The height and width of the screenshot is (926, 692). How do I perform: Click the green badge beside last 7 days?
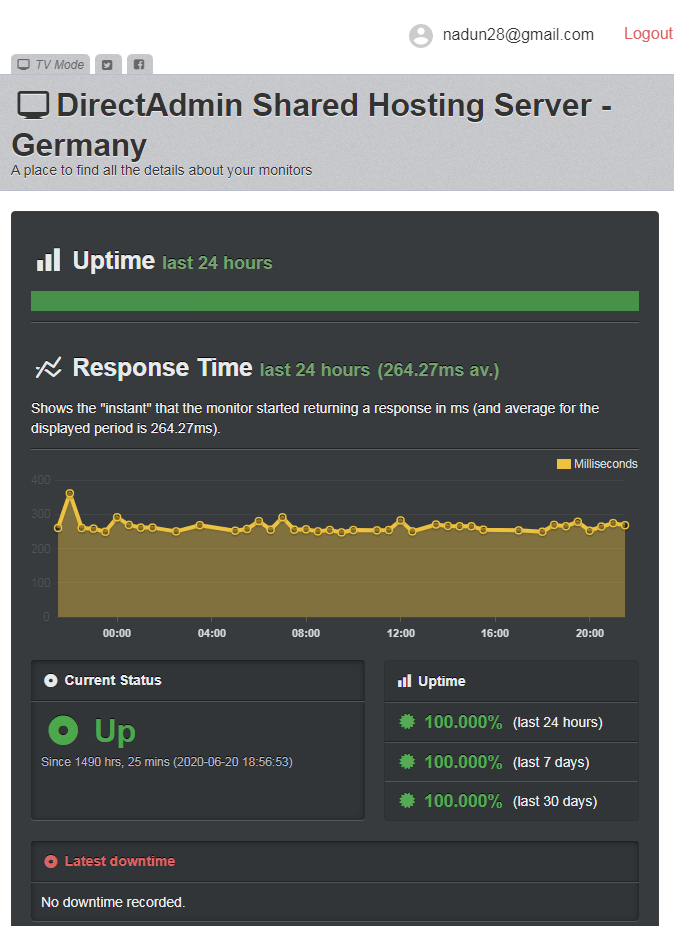[406, 762]
